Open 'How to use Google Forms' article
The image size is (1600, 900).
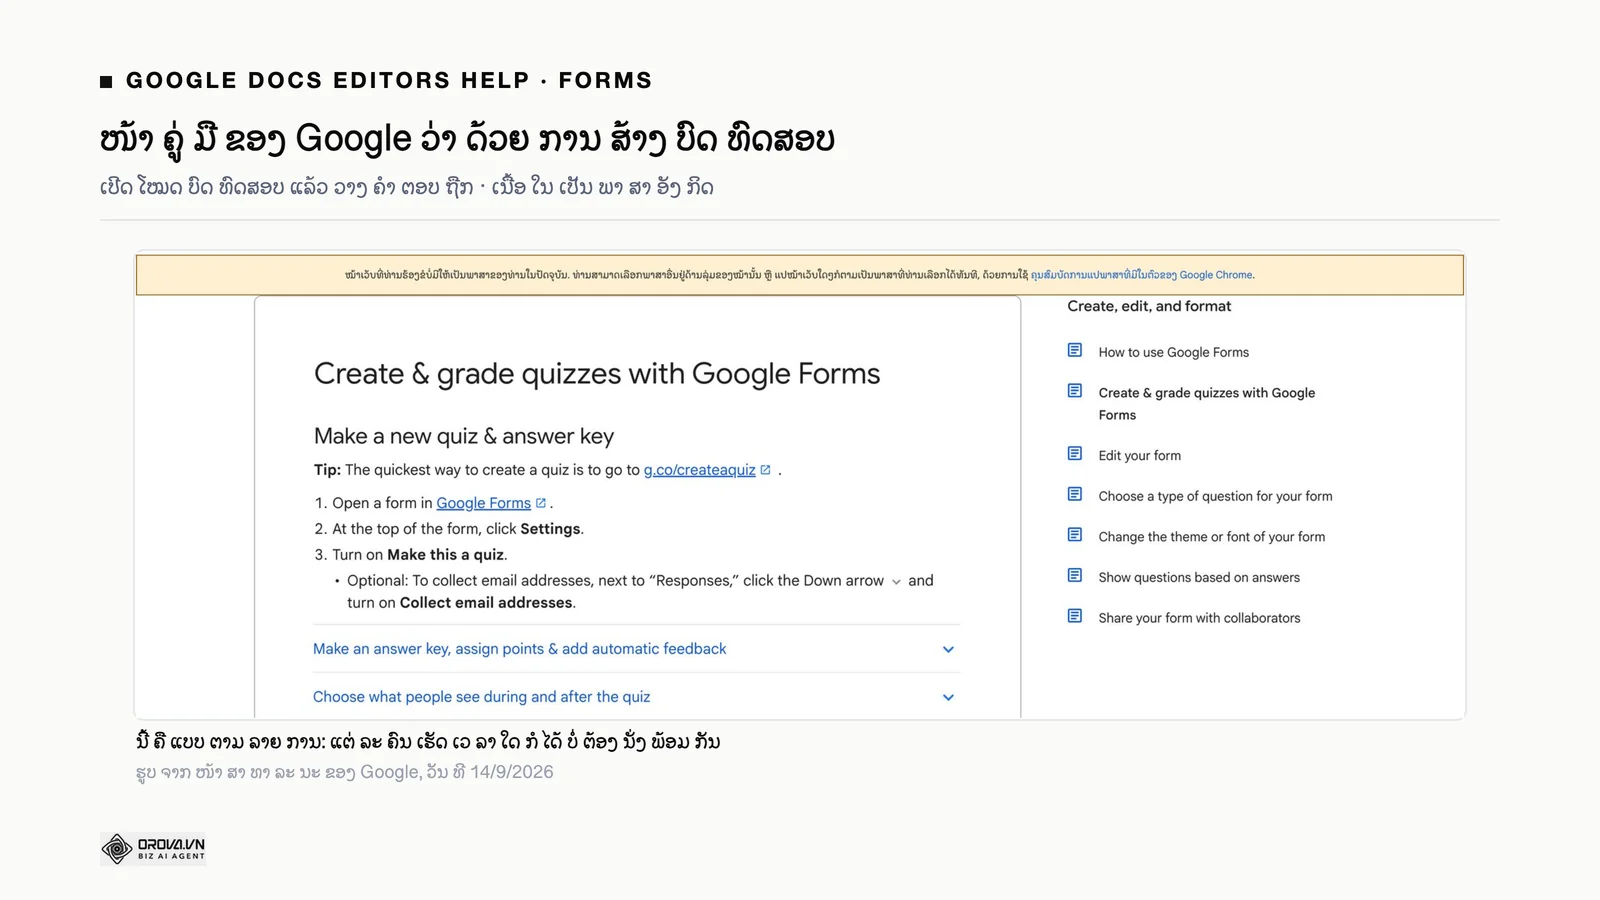pyautogui.click(x=1173, y=352)
